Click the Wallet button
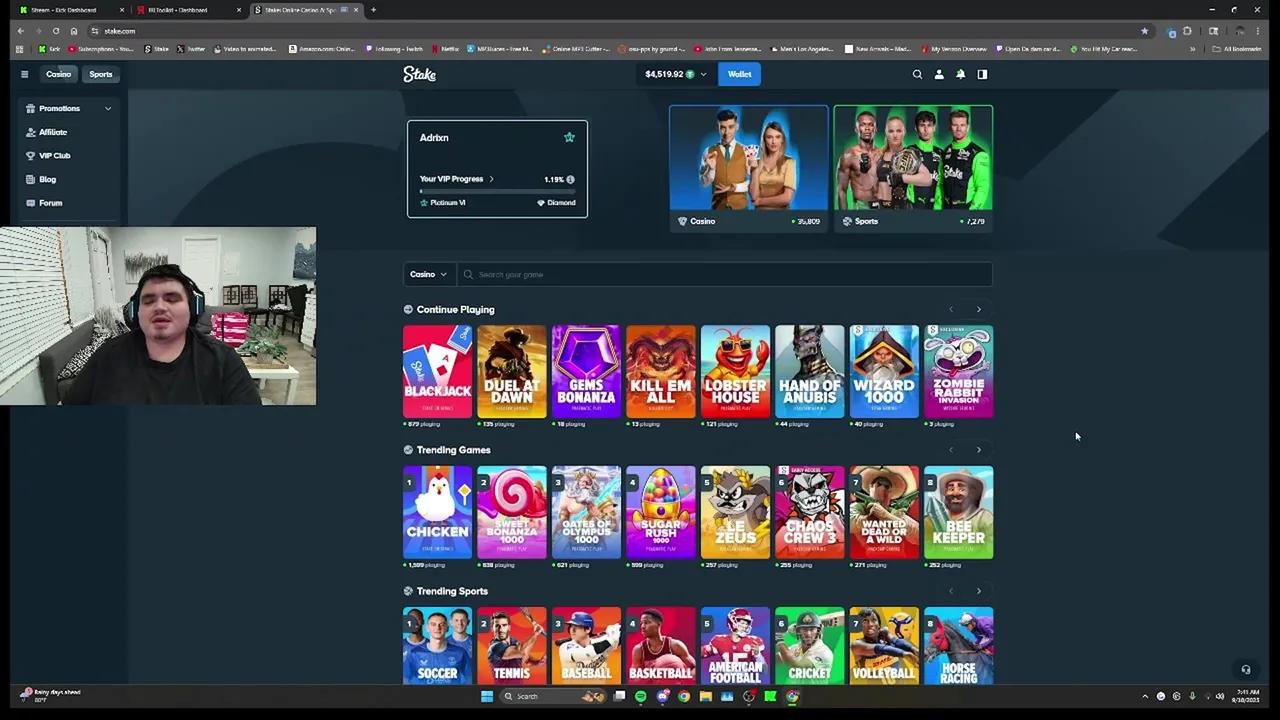Screen dimensions: 1280x720 pos(739,74)
